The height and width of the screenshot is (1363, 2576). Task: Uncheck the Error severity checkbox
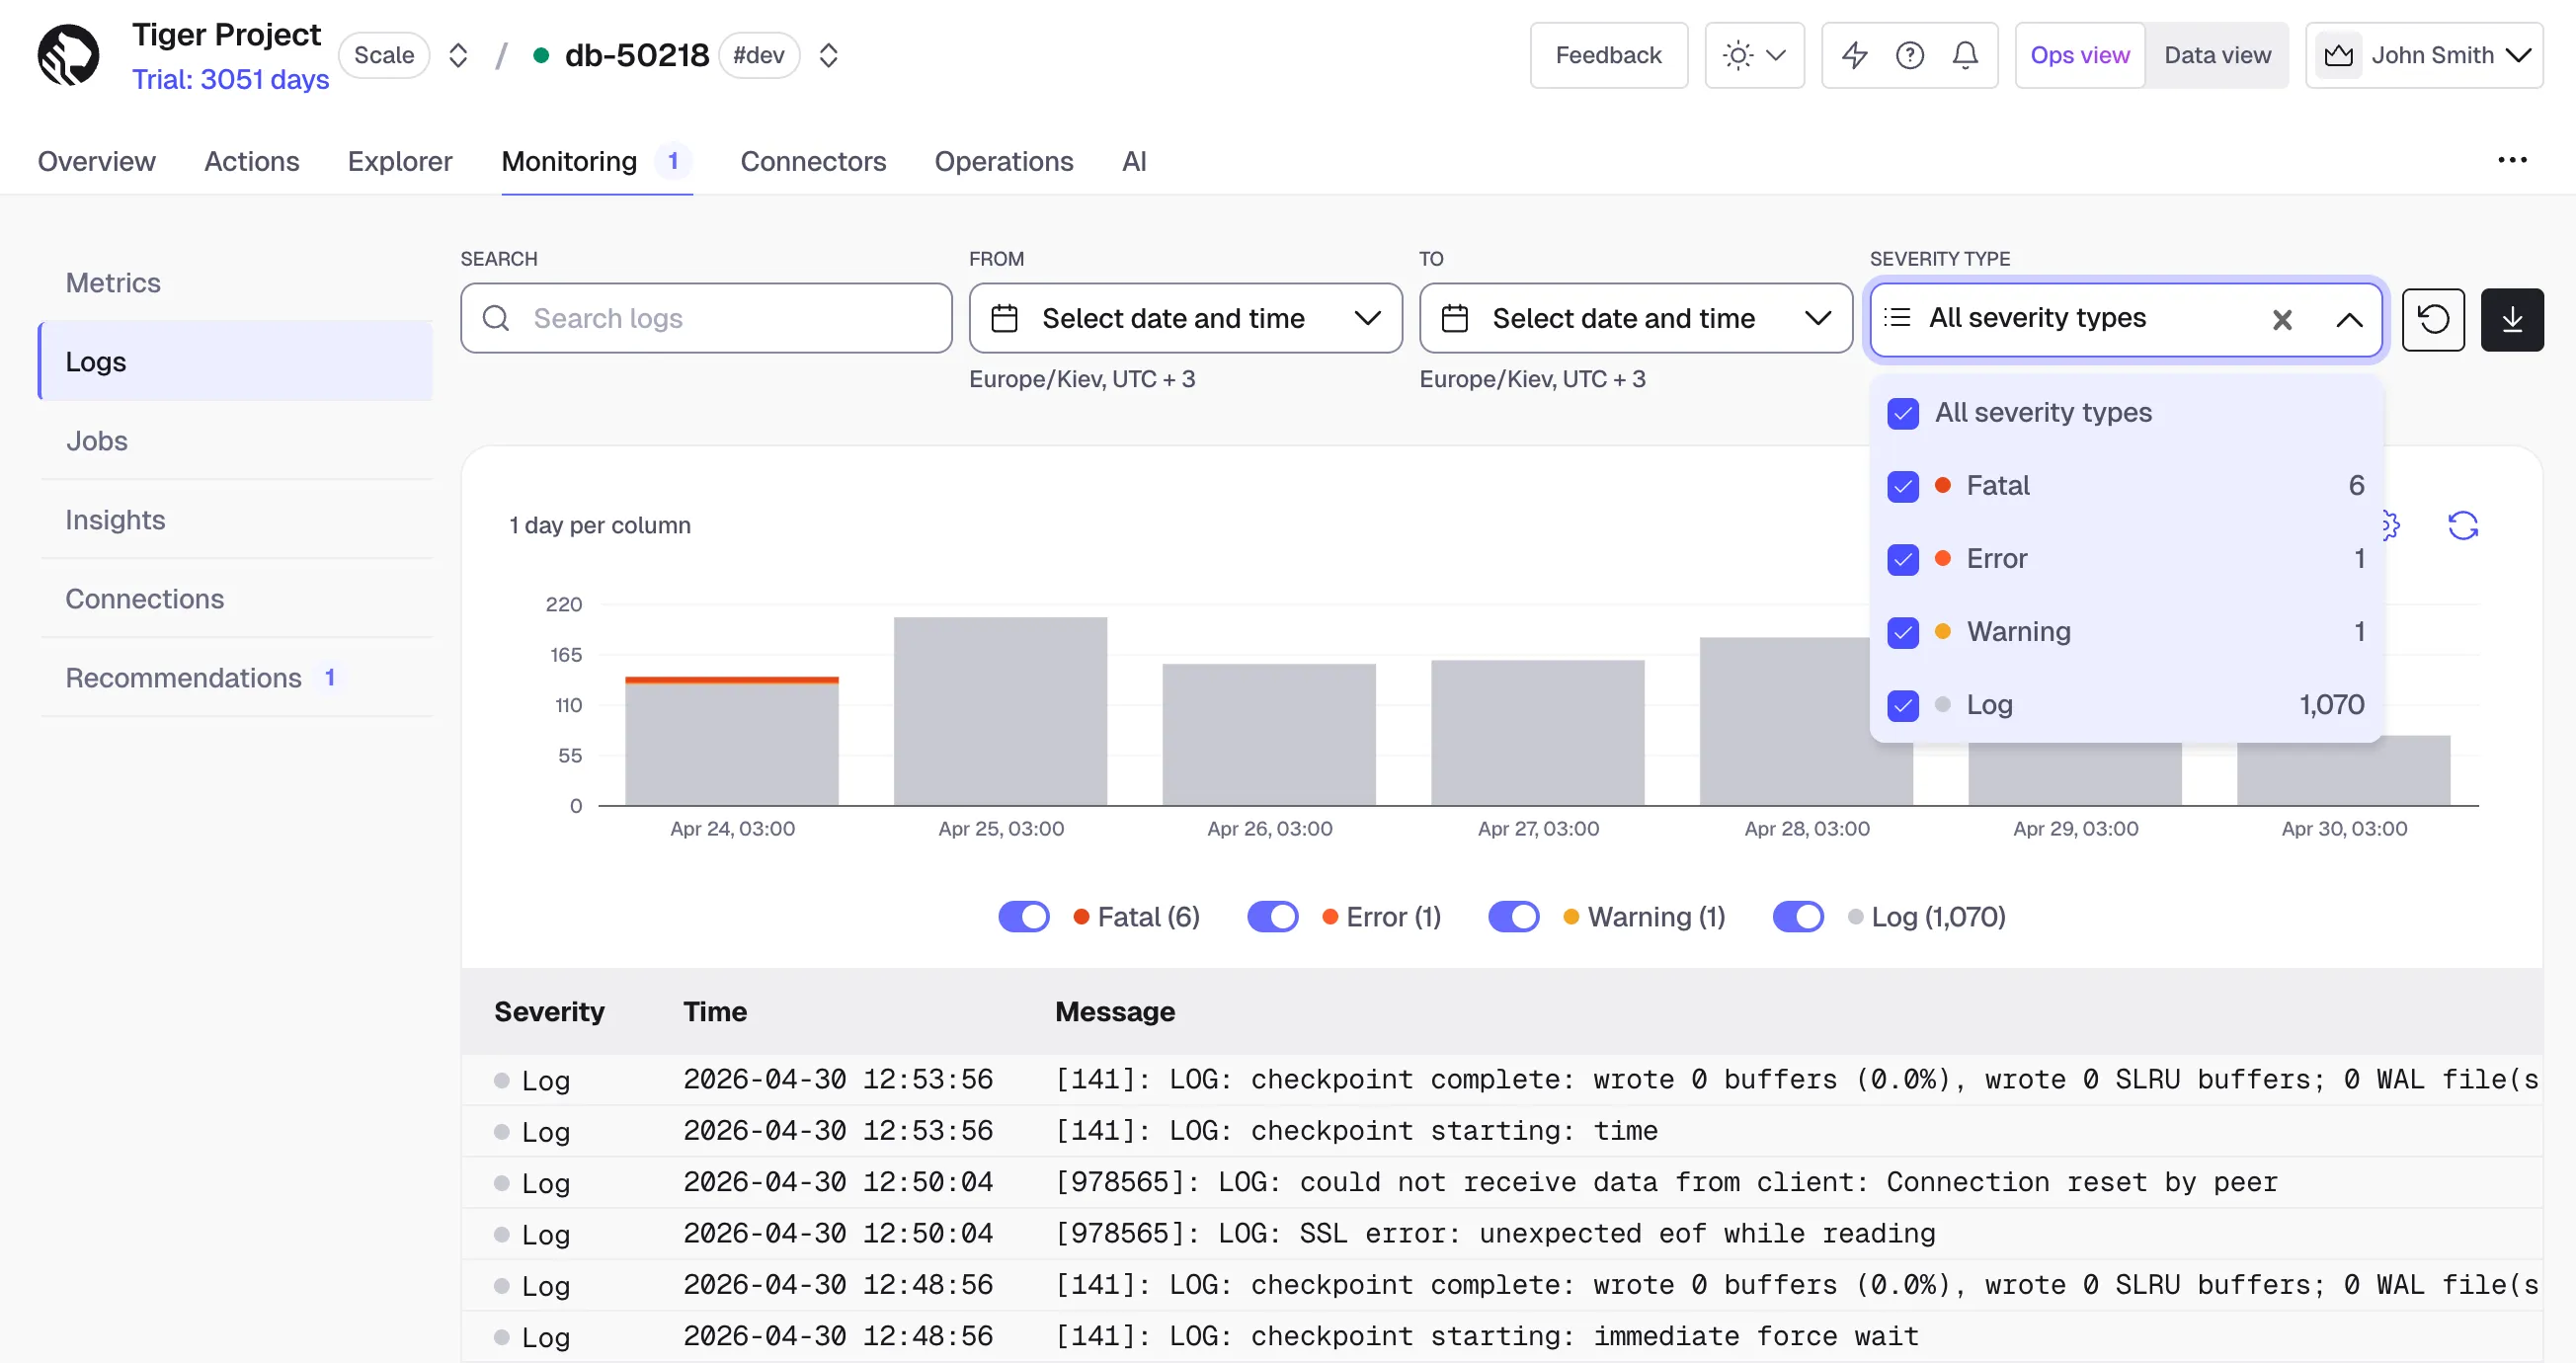1902,559
